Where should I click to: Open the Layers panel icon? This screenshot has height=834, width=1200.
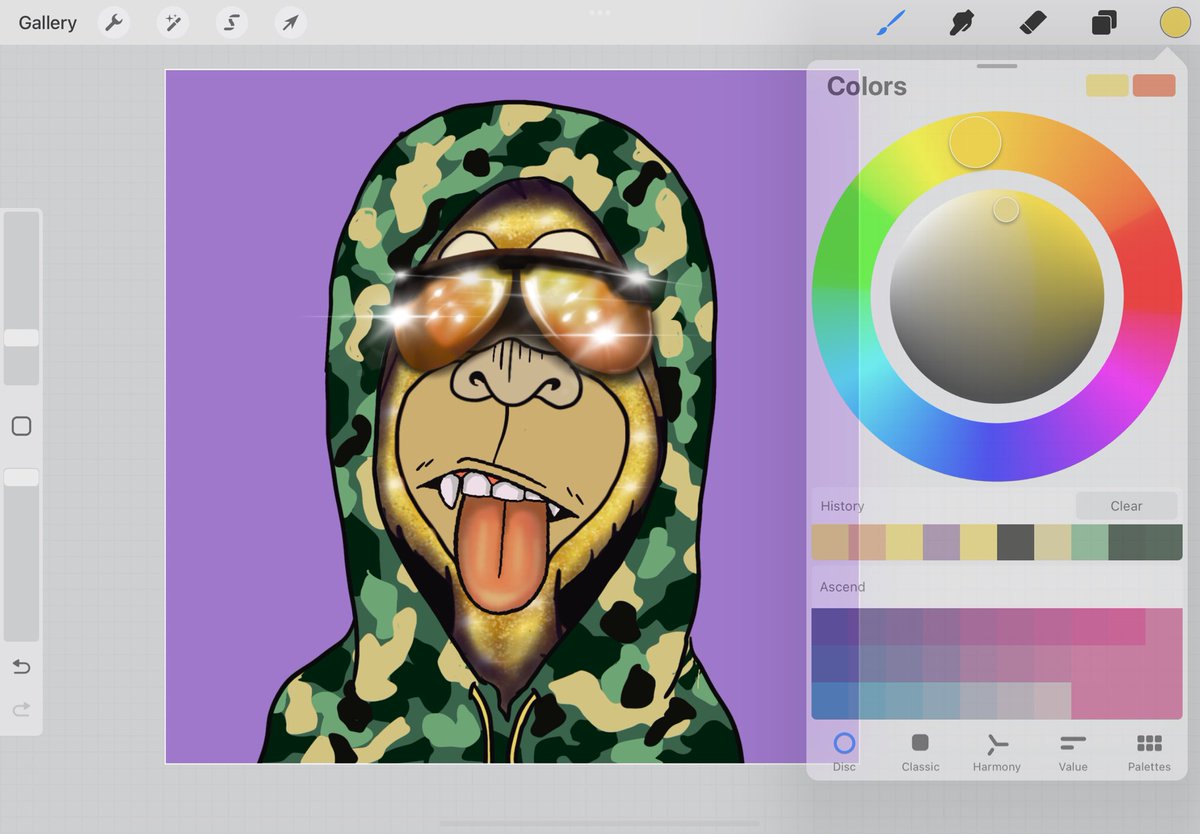tap(1104, 22)
